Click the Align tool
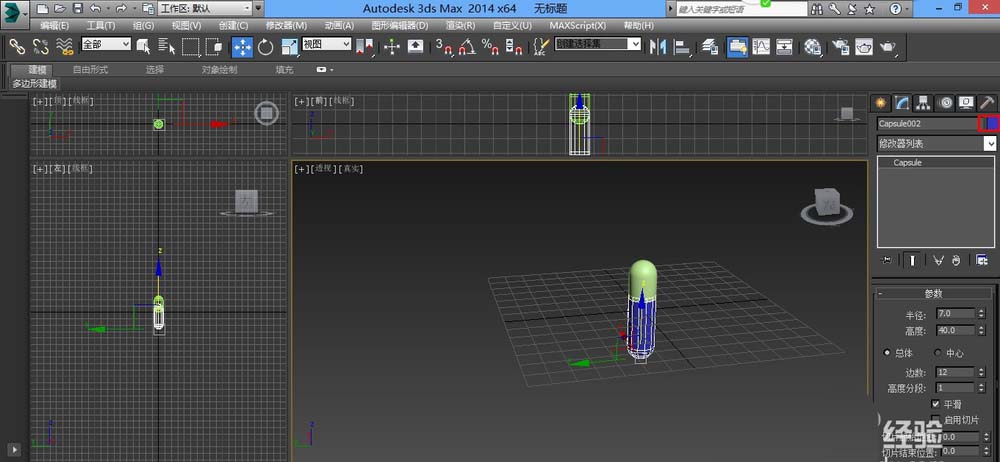Screen dimensions: 1000x462 click(683, 47)
